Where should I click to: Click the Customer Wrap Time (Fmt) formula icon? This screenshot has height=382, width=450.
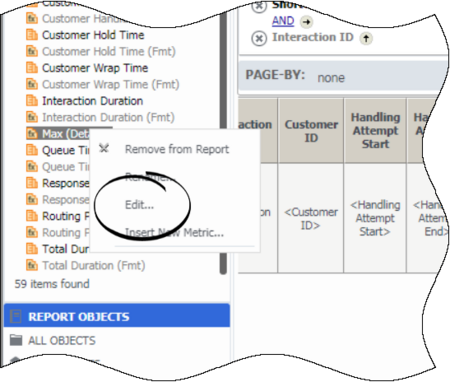pos(32,84)
